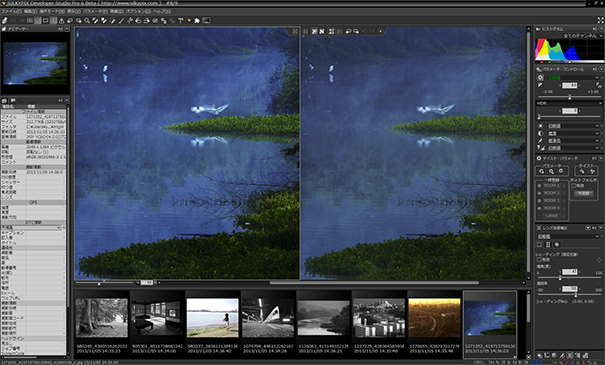The image size is (605, 365).
Task: Click the white balance sun icon
Action: (x=541, y=126)
